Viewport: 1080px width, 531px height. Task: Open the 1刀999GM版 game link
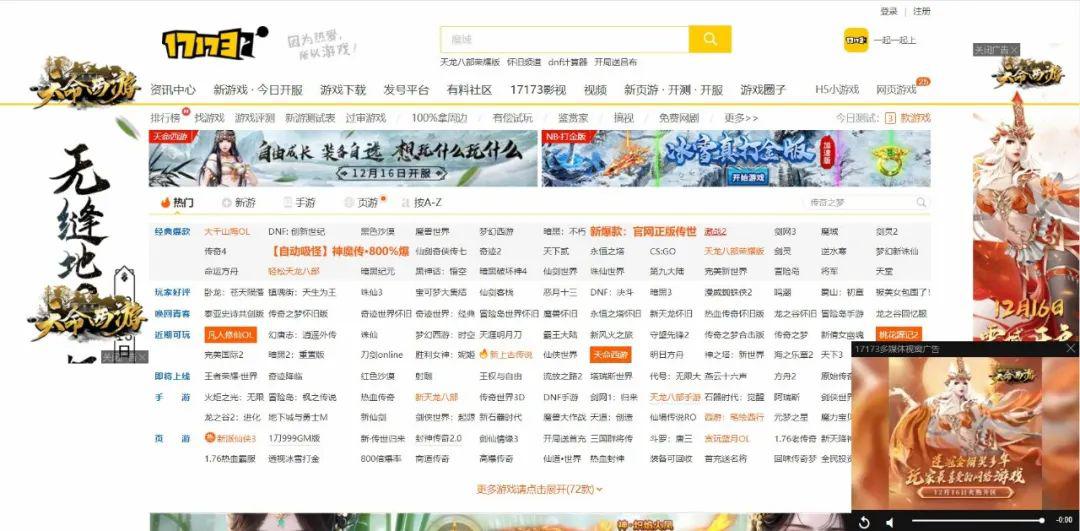coord(294,438)
